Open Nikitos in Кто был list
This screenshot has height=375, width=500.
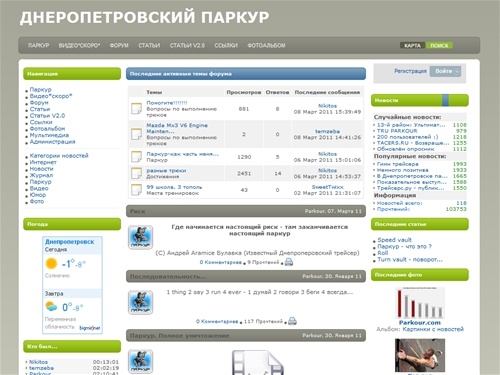click(x=38, y=362)
